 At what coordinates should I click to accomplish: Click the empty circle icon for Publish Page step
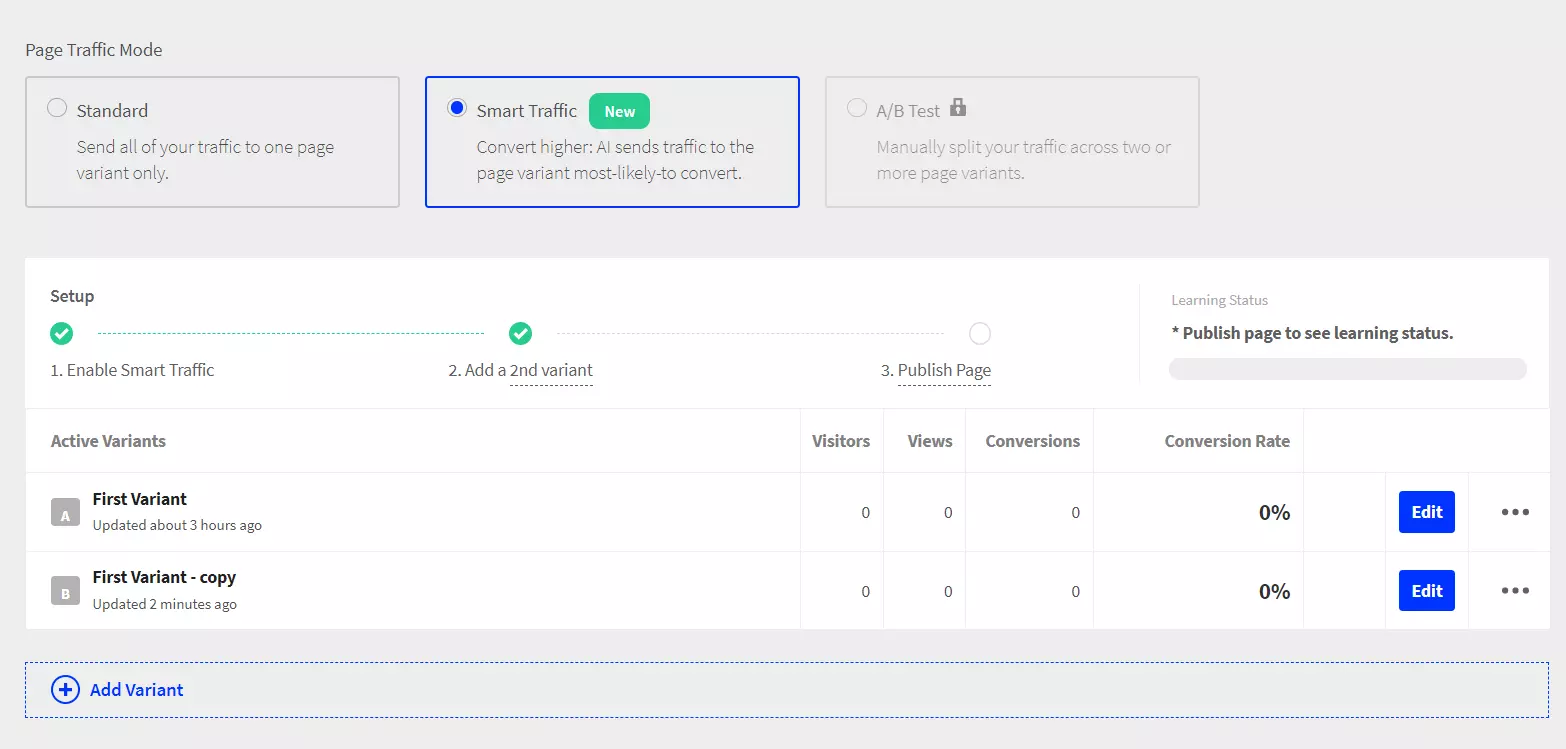pyautogui.click(x=979, y=333)
